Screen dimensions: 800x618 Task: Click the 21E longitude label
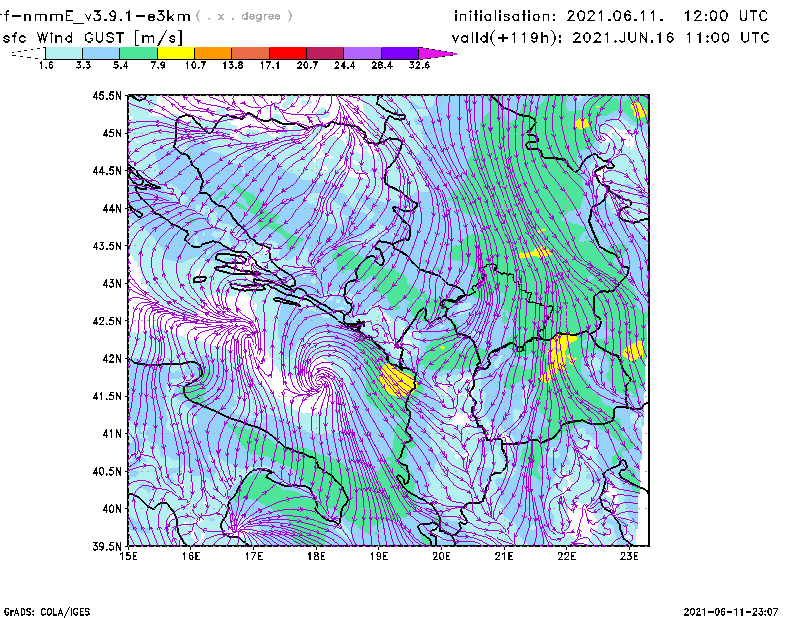504,556
